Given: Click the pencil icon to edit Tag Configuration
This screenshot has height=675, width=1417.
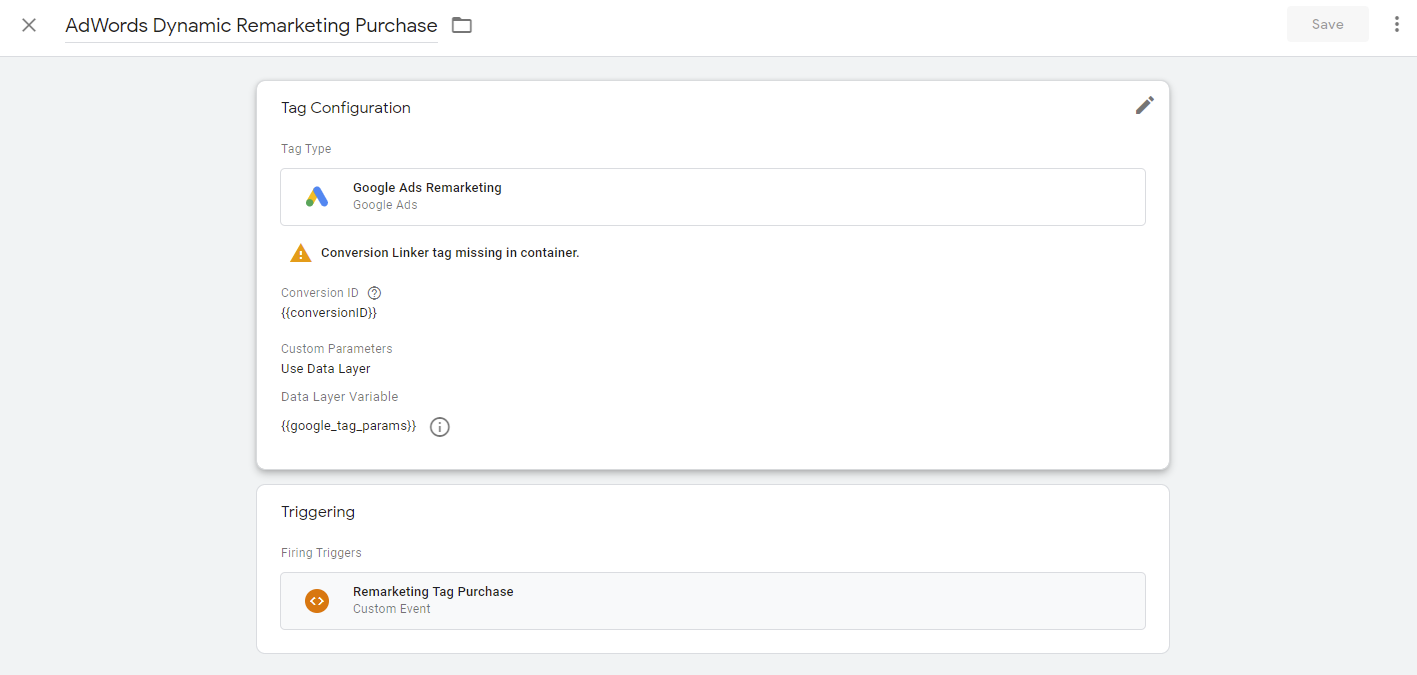Looking at the screenshot, I should [x=1144, y=105].
